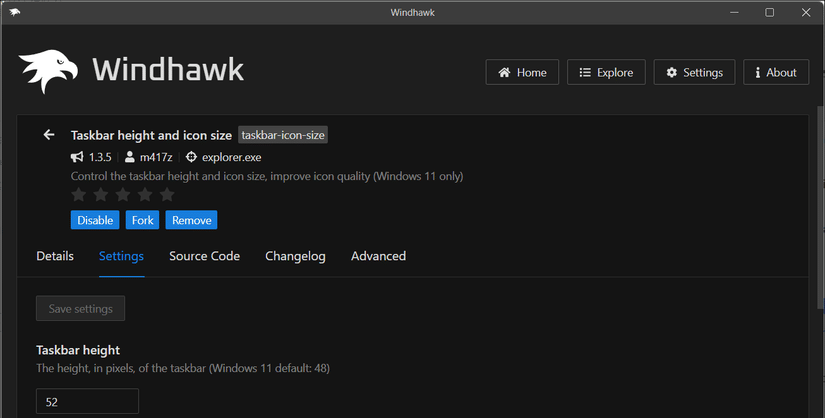Click the megaphone version icon

point(77,157)
